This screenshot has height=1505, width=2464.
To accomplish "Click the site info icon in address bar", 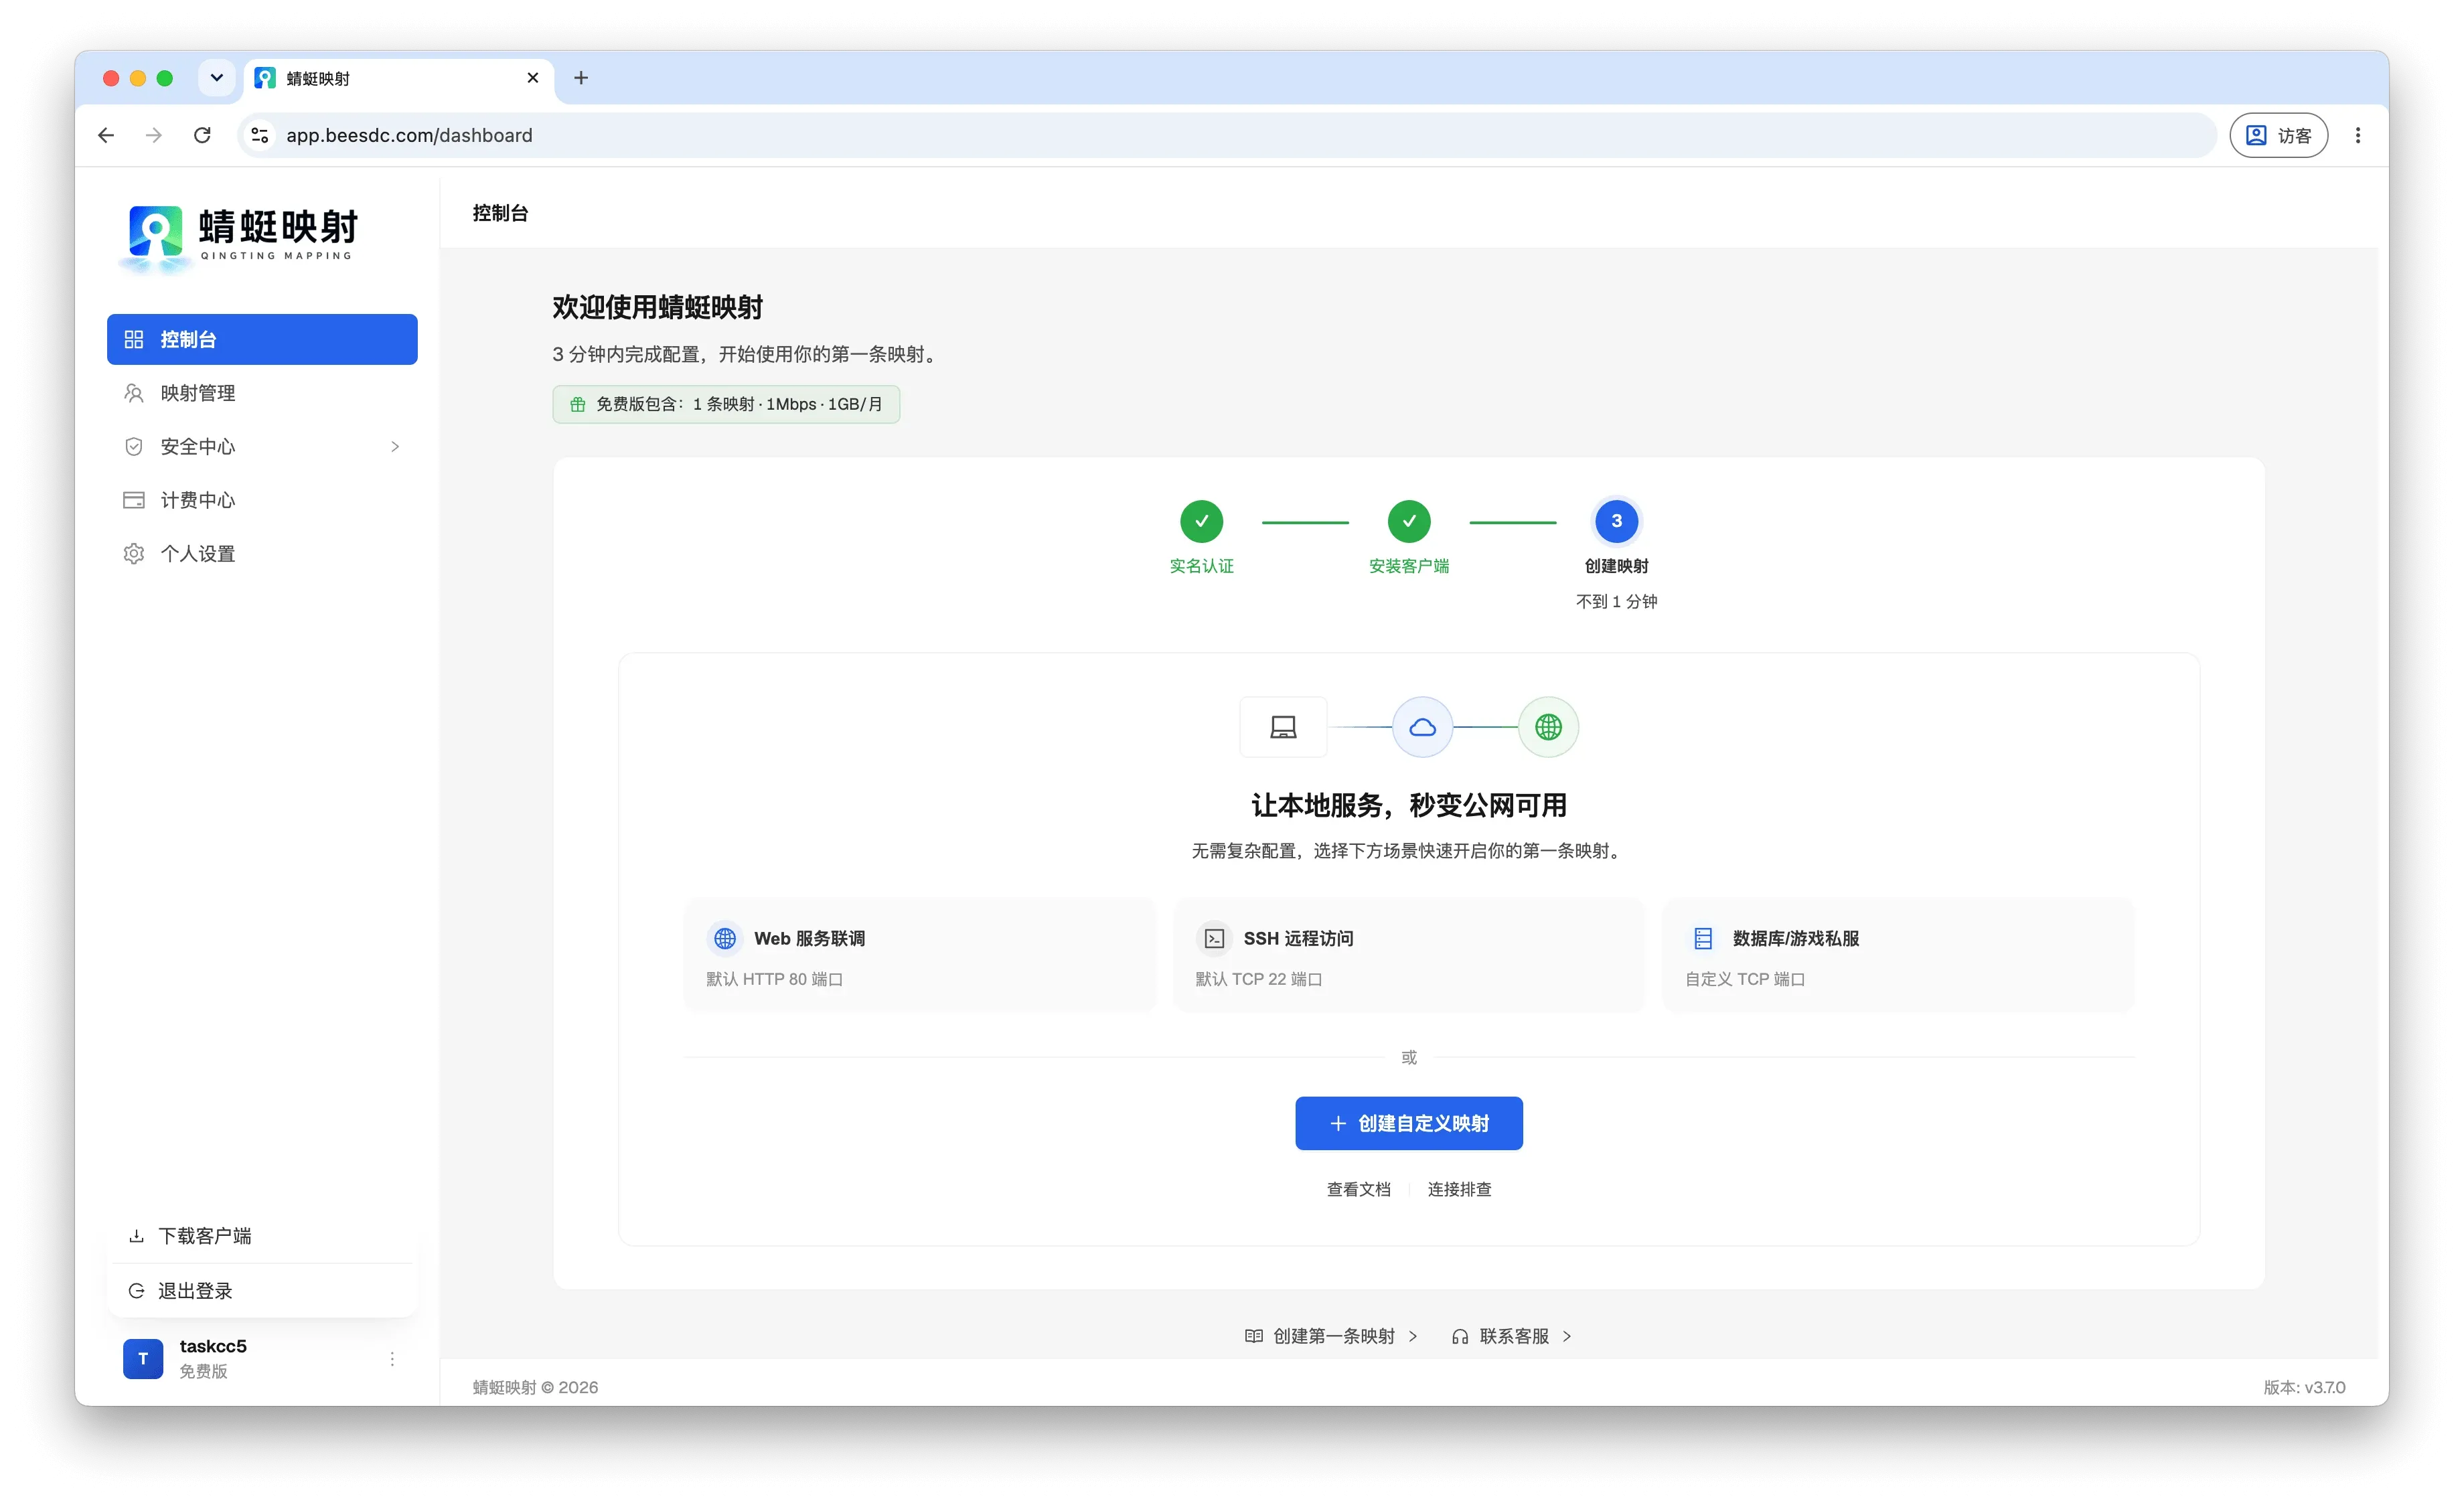I will 260,135.
